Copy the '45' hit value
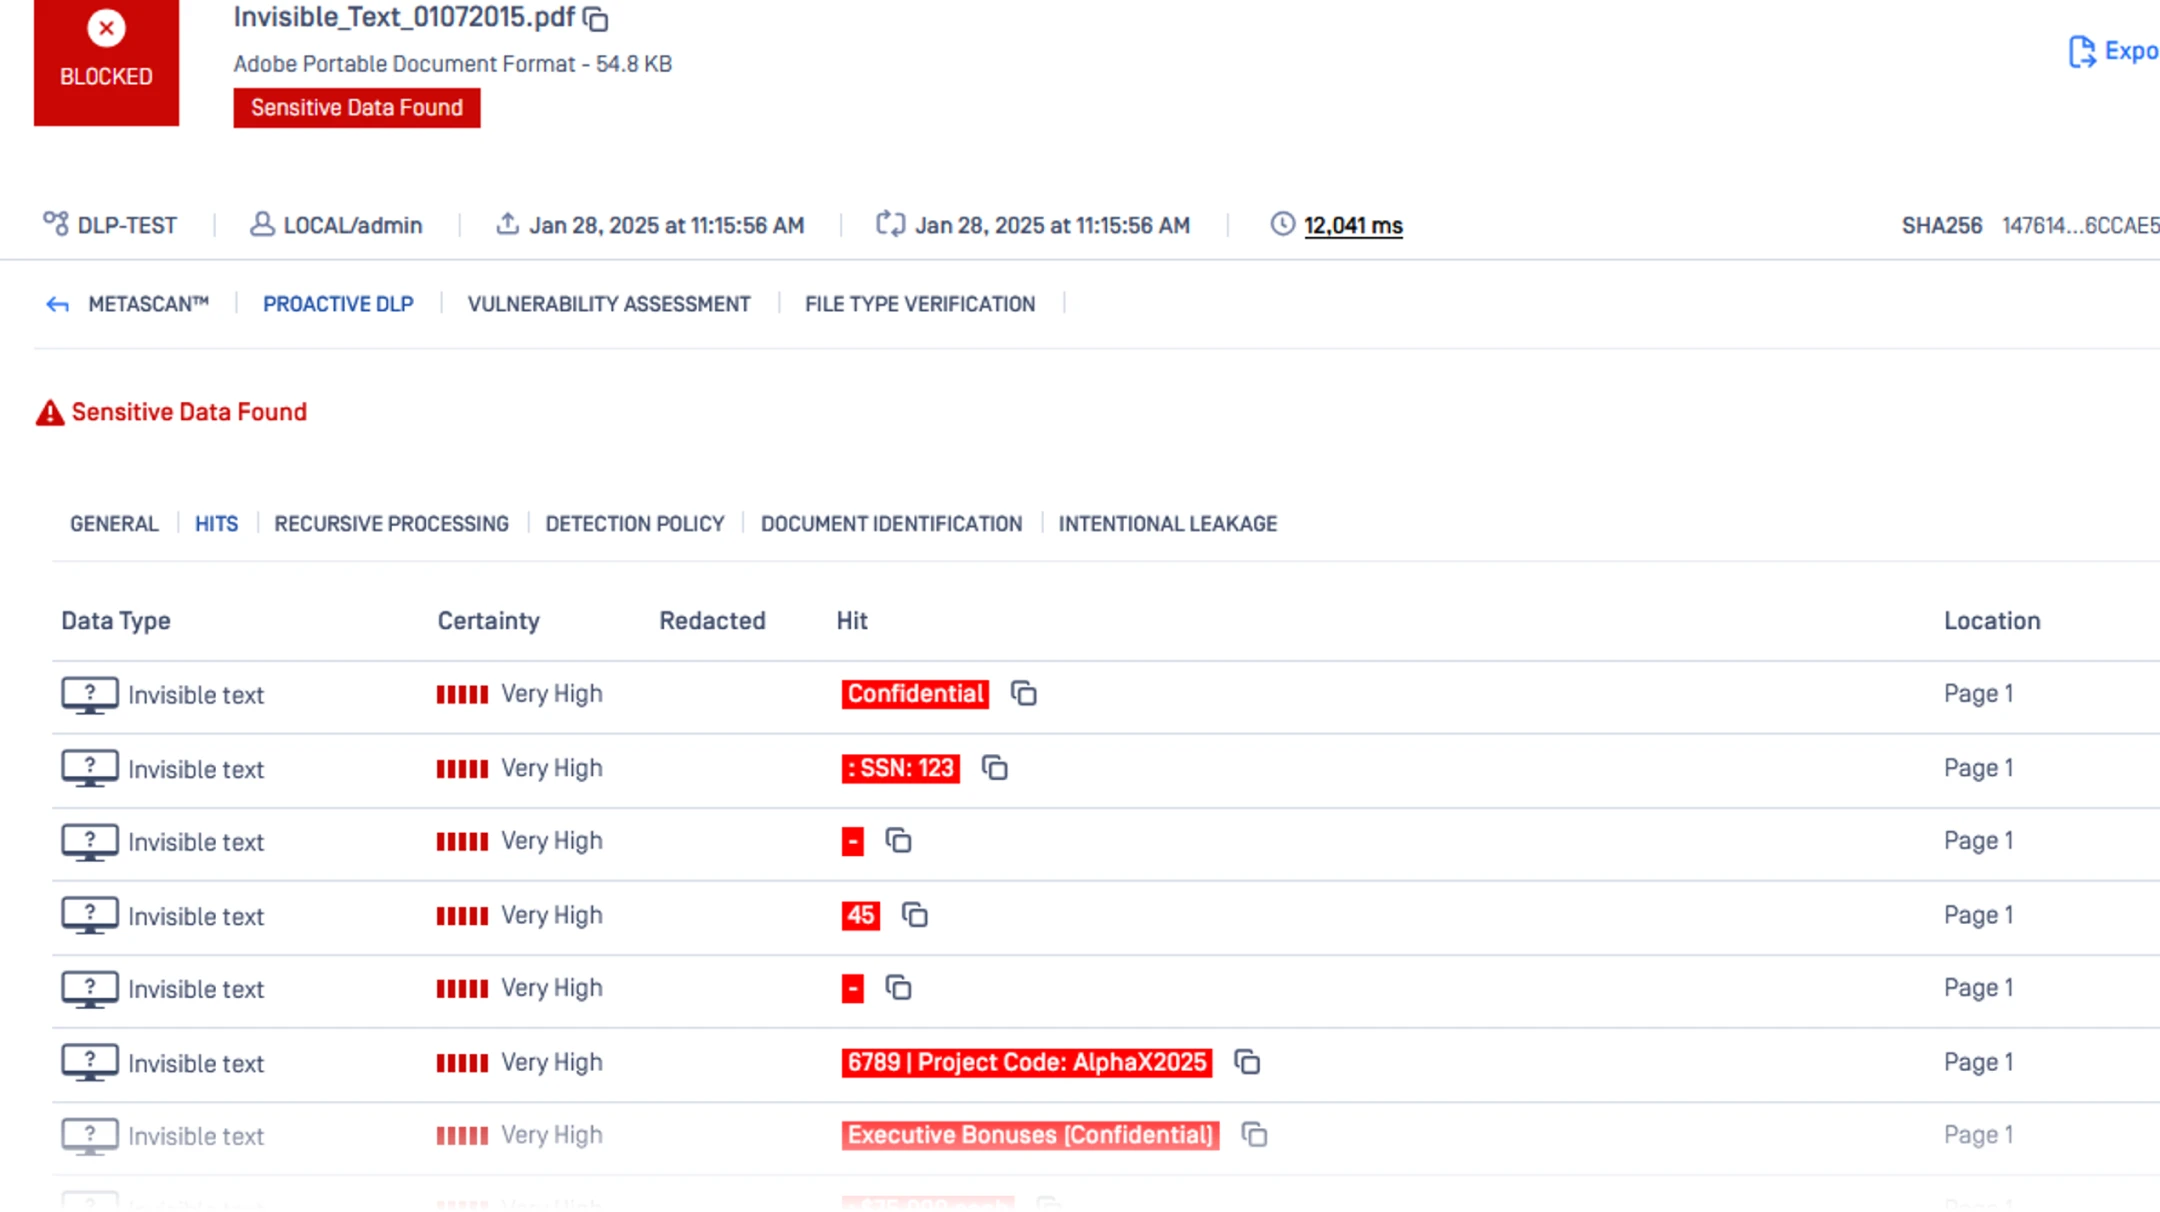The image size is (2160, 1212). [914, 915]
